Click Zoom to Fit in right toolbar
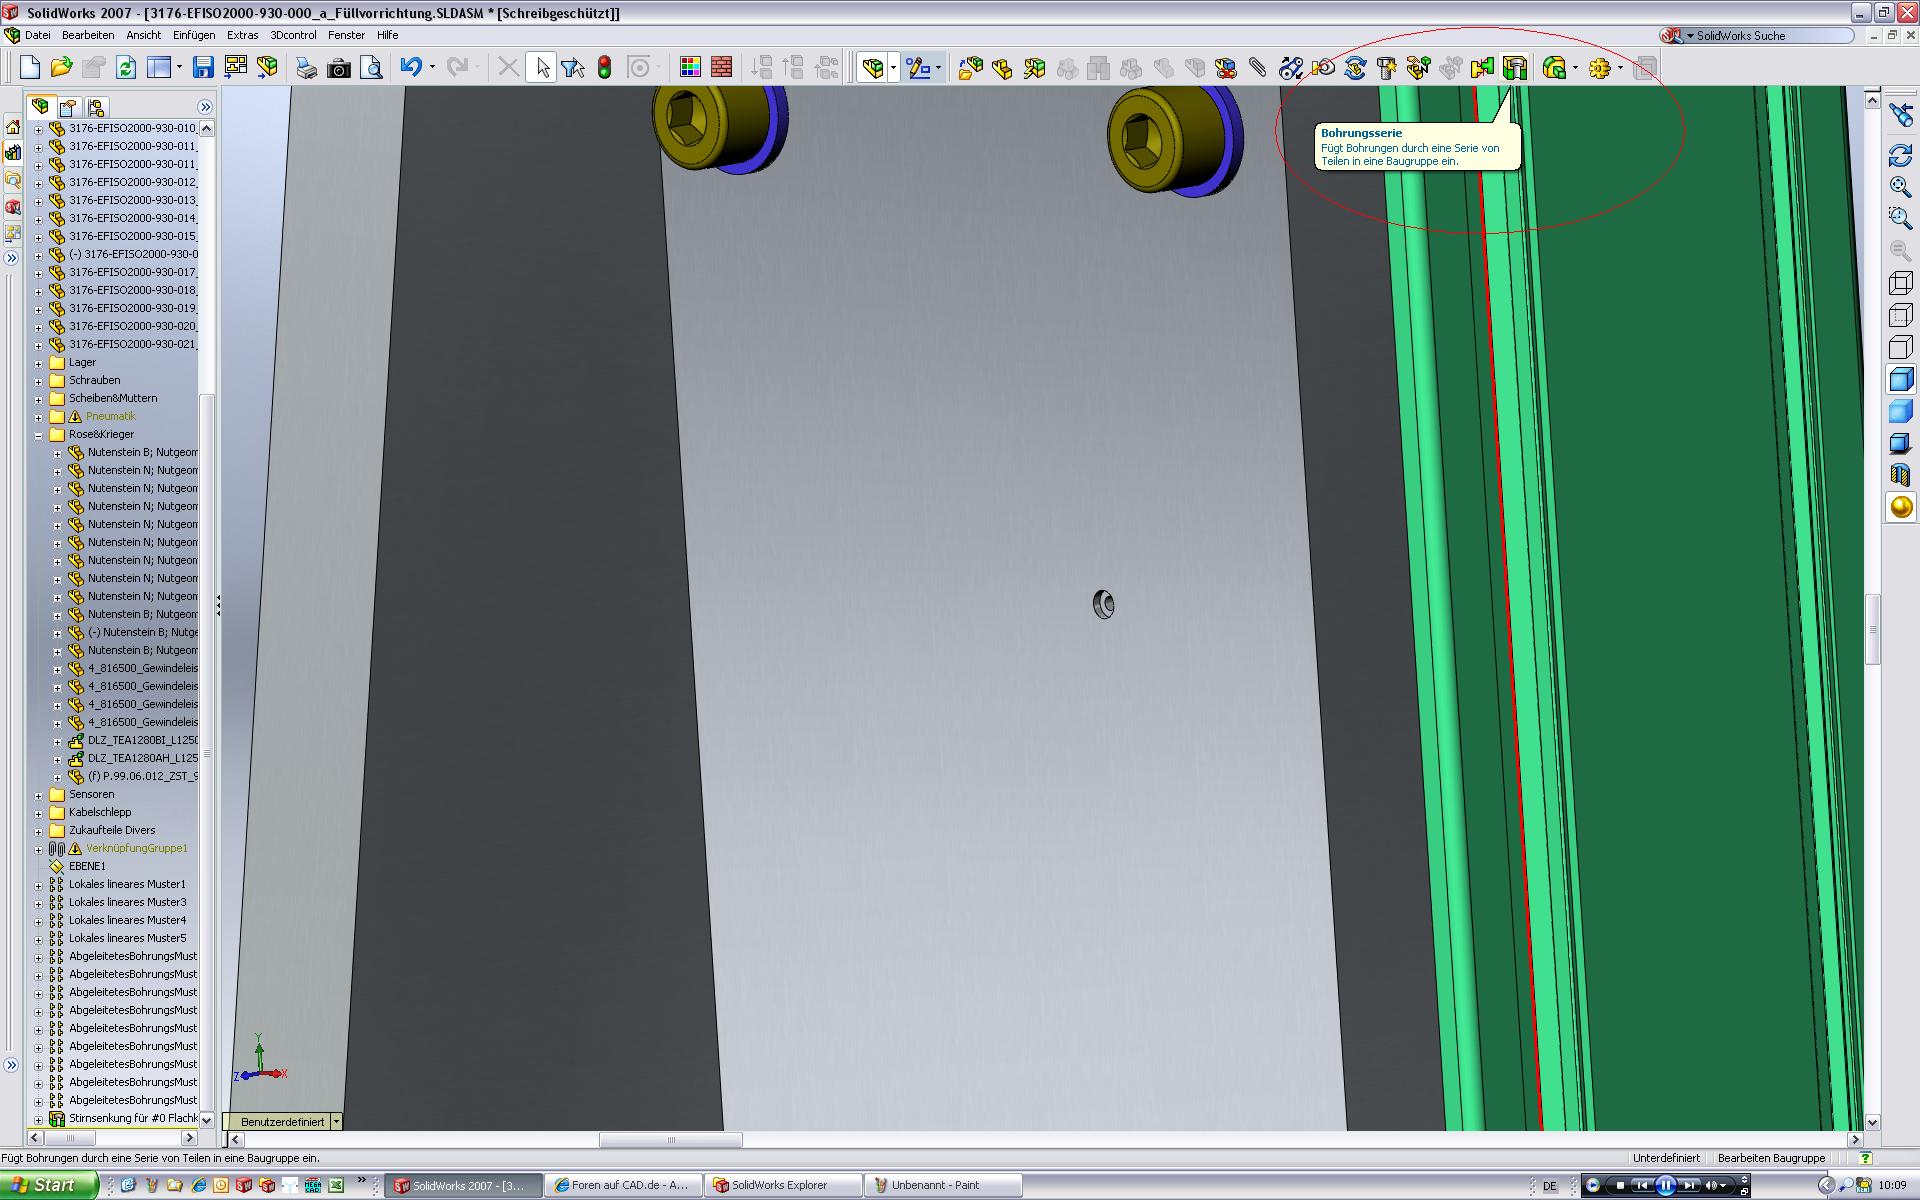Screen dimensions: 1920x1200 pos(1900,186)
